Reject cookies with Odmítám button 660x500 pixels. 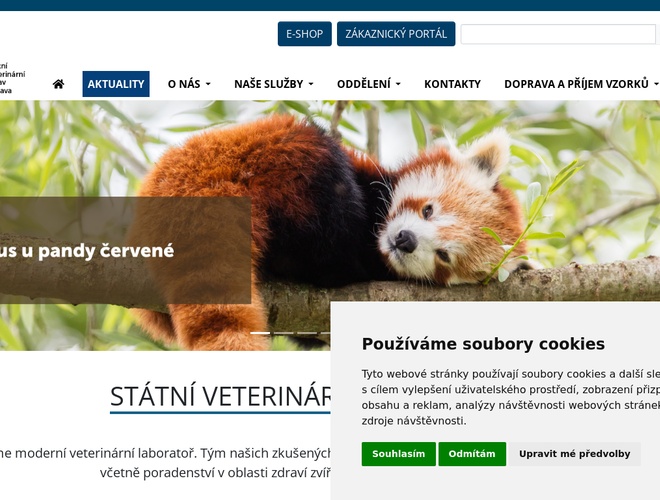(472, 454)
